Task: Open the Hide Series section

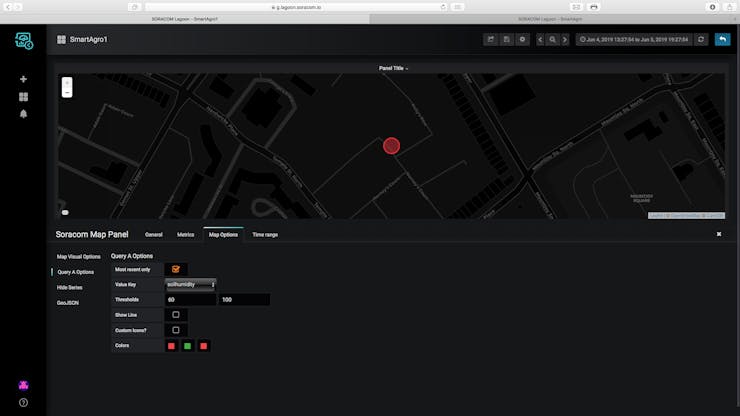Action: coord(69,288)
